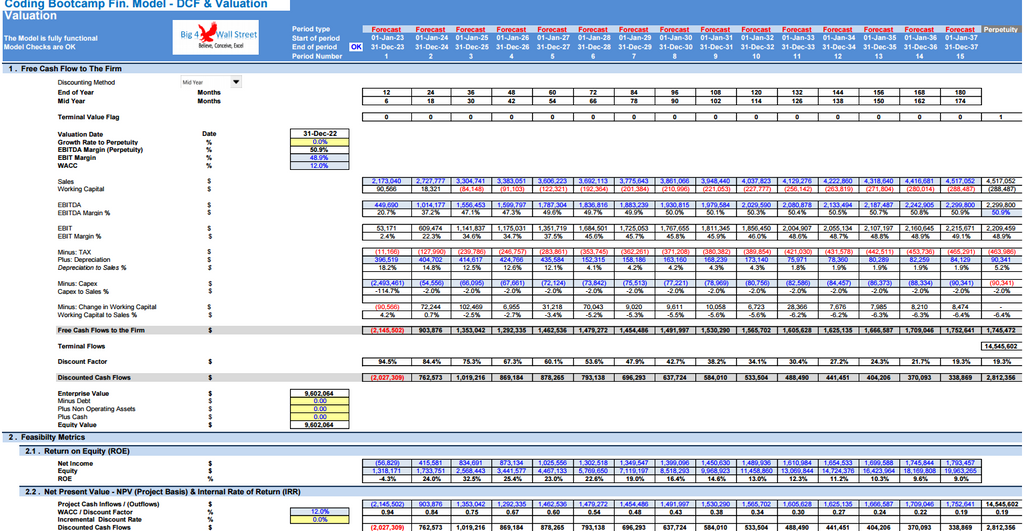
Task: Click the Equity Value 9,602,064 cell
Action: [x=319, y=425]
